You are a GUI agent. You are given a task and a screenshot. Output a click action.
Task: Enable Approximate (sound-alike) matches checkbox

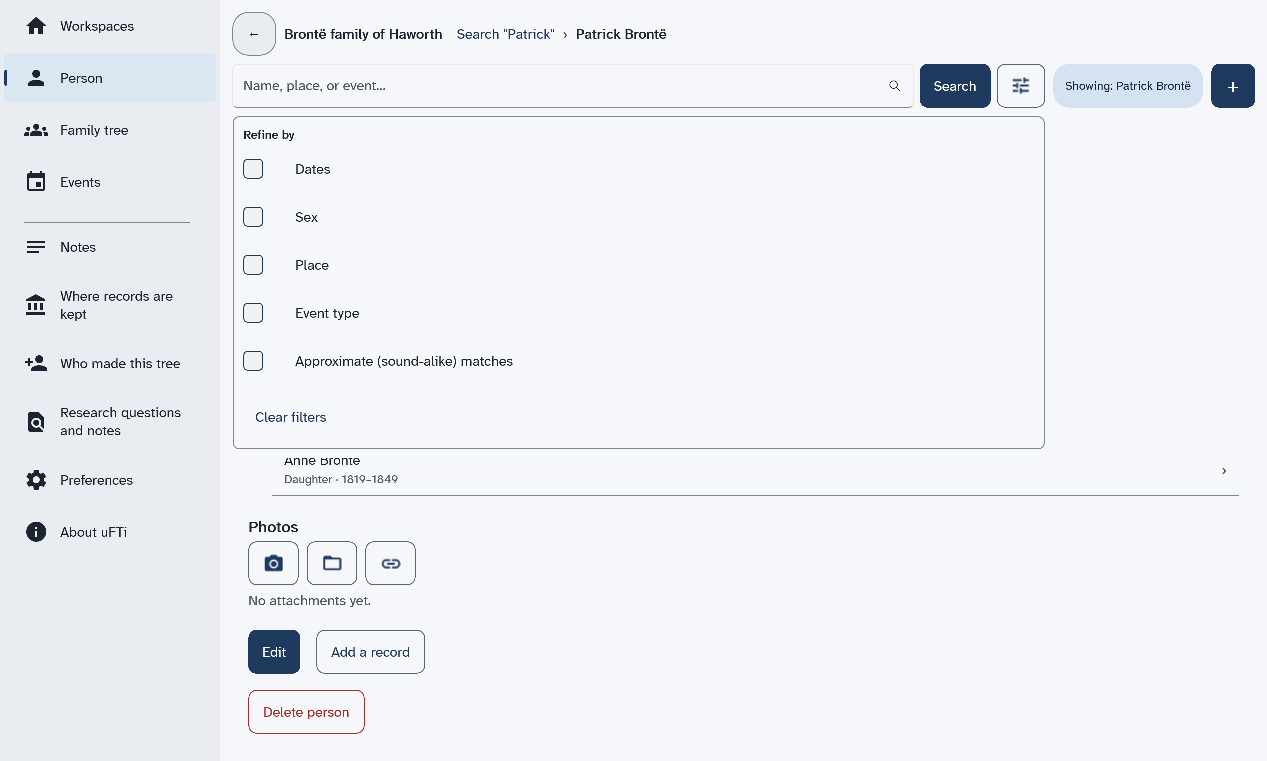tap(253, 361)
